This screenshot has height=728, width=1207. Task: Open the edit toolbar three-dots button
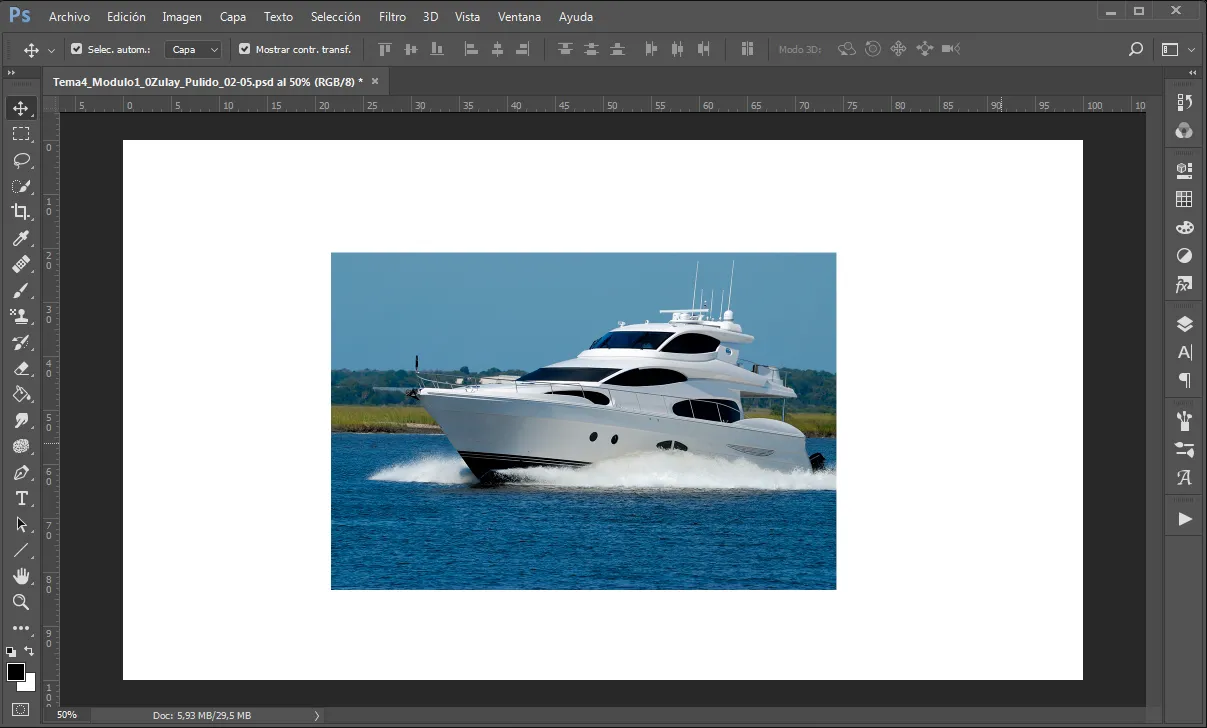pyautogui.click(x=21, y=628)
